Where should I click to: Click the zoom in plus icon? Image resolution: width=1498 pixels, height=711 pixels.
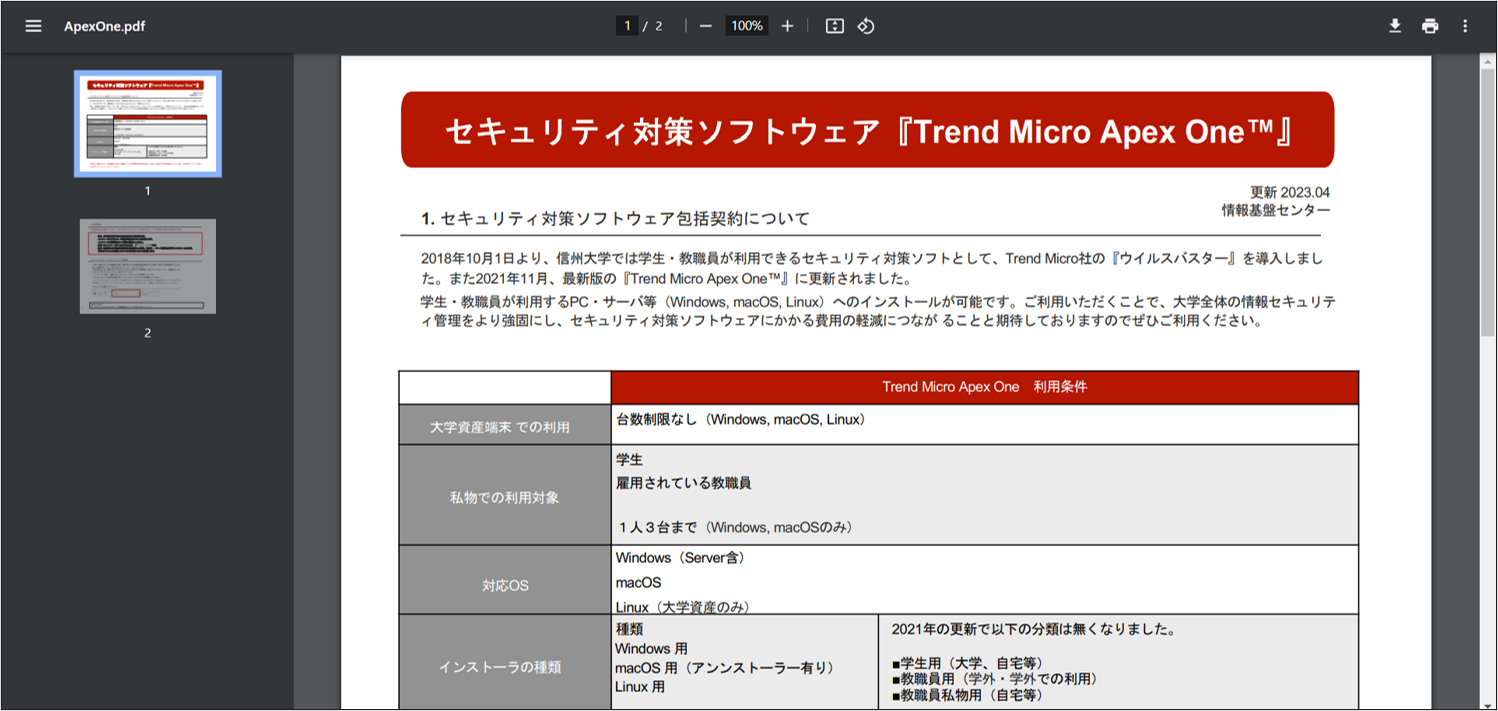click(x=787, y=26)
